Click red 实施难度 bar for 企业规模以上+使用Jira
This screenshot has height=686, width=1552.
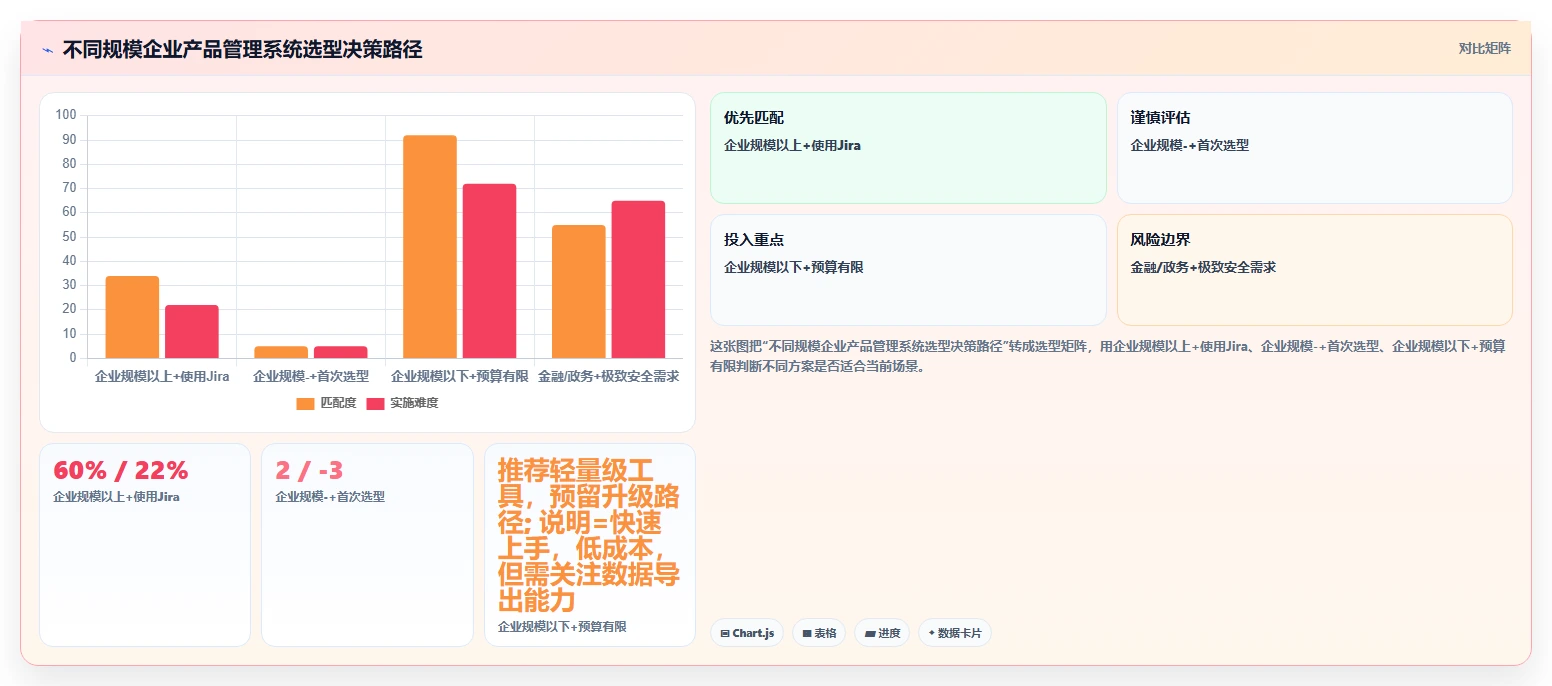(x=192, y=331)
